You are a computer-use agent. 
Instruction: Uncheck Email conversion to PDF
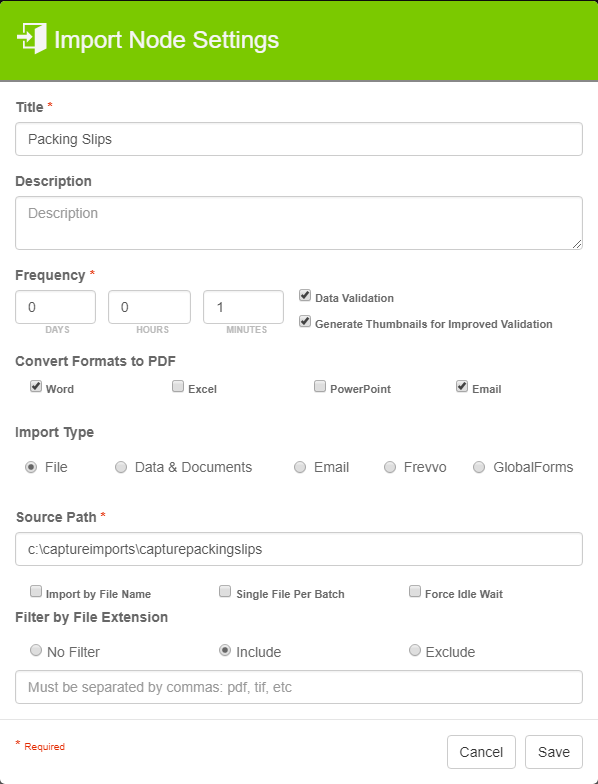(462, 386)
